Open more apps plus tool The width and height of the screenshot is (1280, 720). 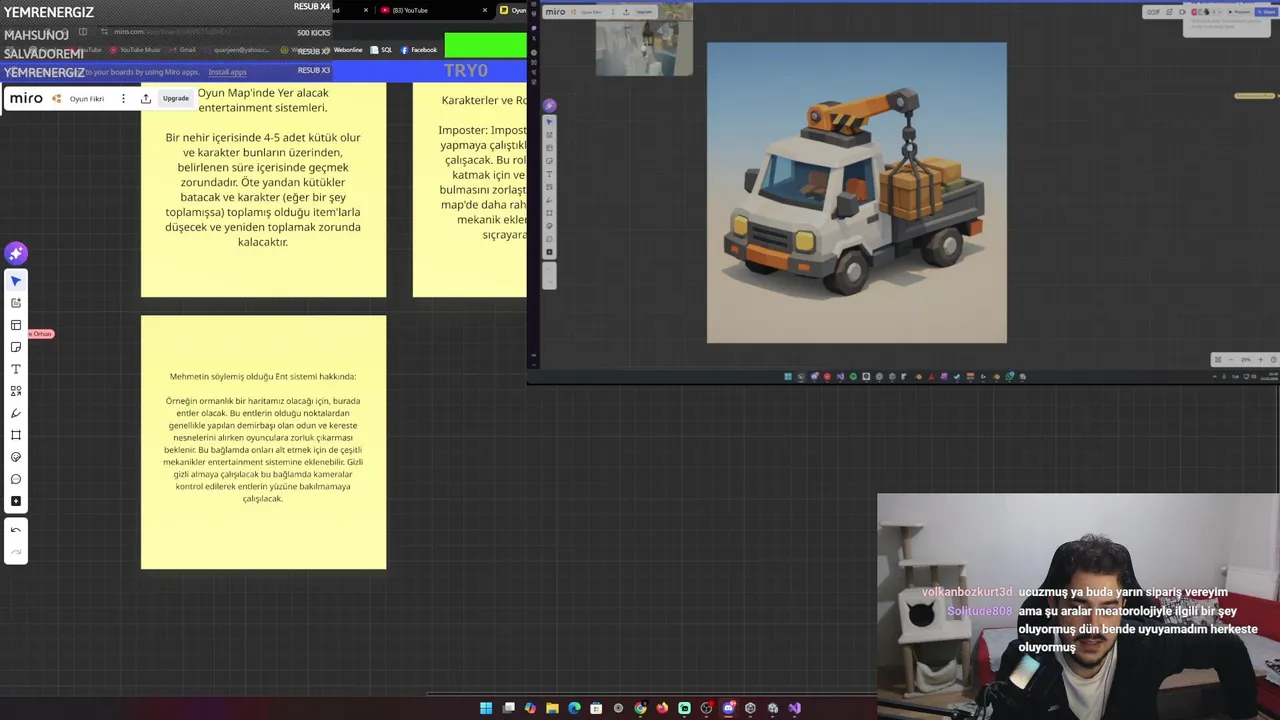[x=15, y=501]
